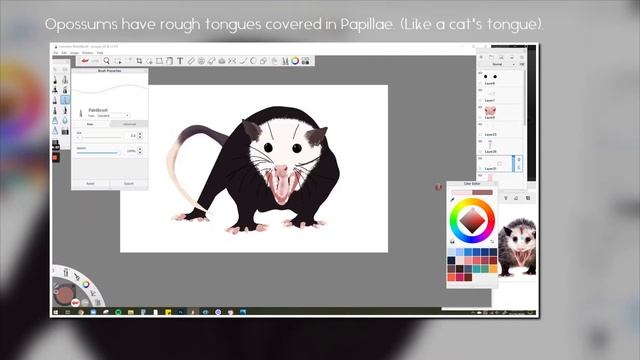
Task: Click the round color puck in the lagoon
Action: 64,294
